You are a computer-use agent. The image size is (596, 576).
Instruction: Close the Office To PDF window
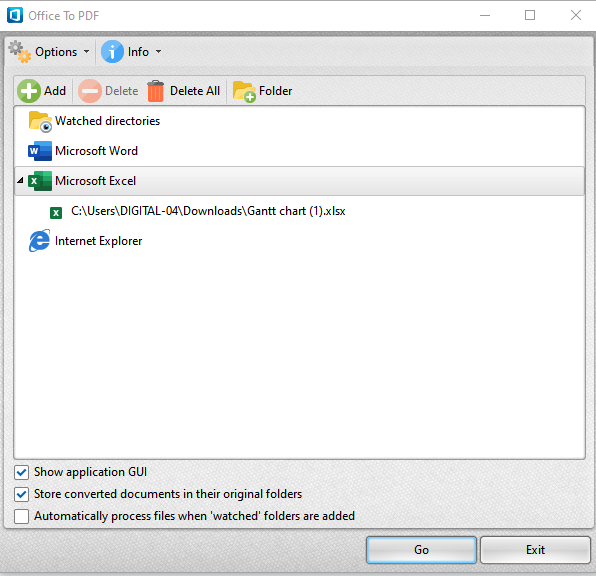coord(575,15)
